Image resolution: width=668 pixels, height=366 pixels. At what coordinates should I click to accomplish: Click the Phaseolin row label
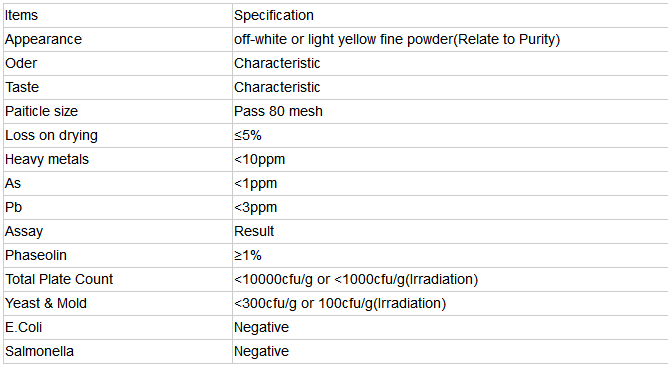(36, 255)
